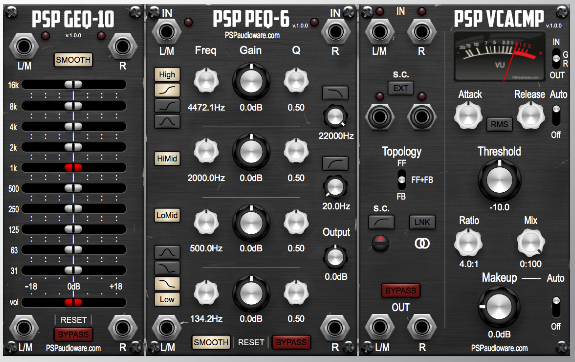Toggle the VU meter IN/GR/OUT switch
The width and height of the screenshot is (575, 362).
[x=556, y=58]
